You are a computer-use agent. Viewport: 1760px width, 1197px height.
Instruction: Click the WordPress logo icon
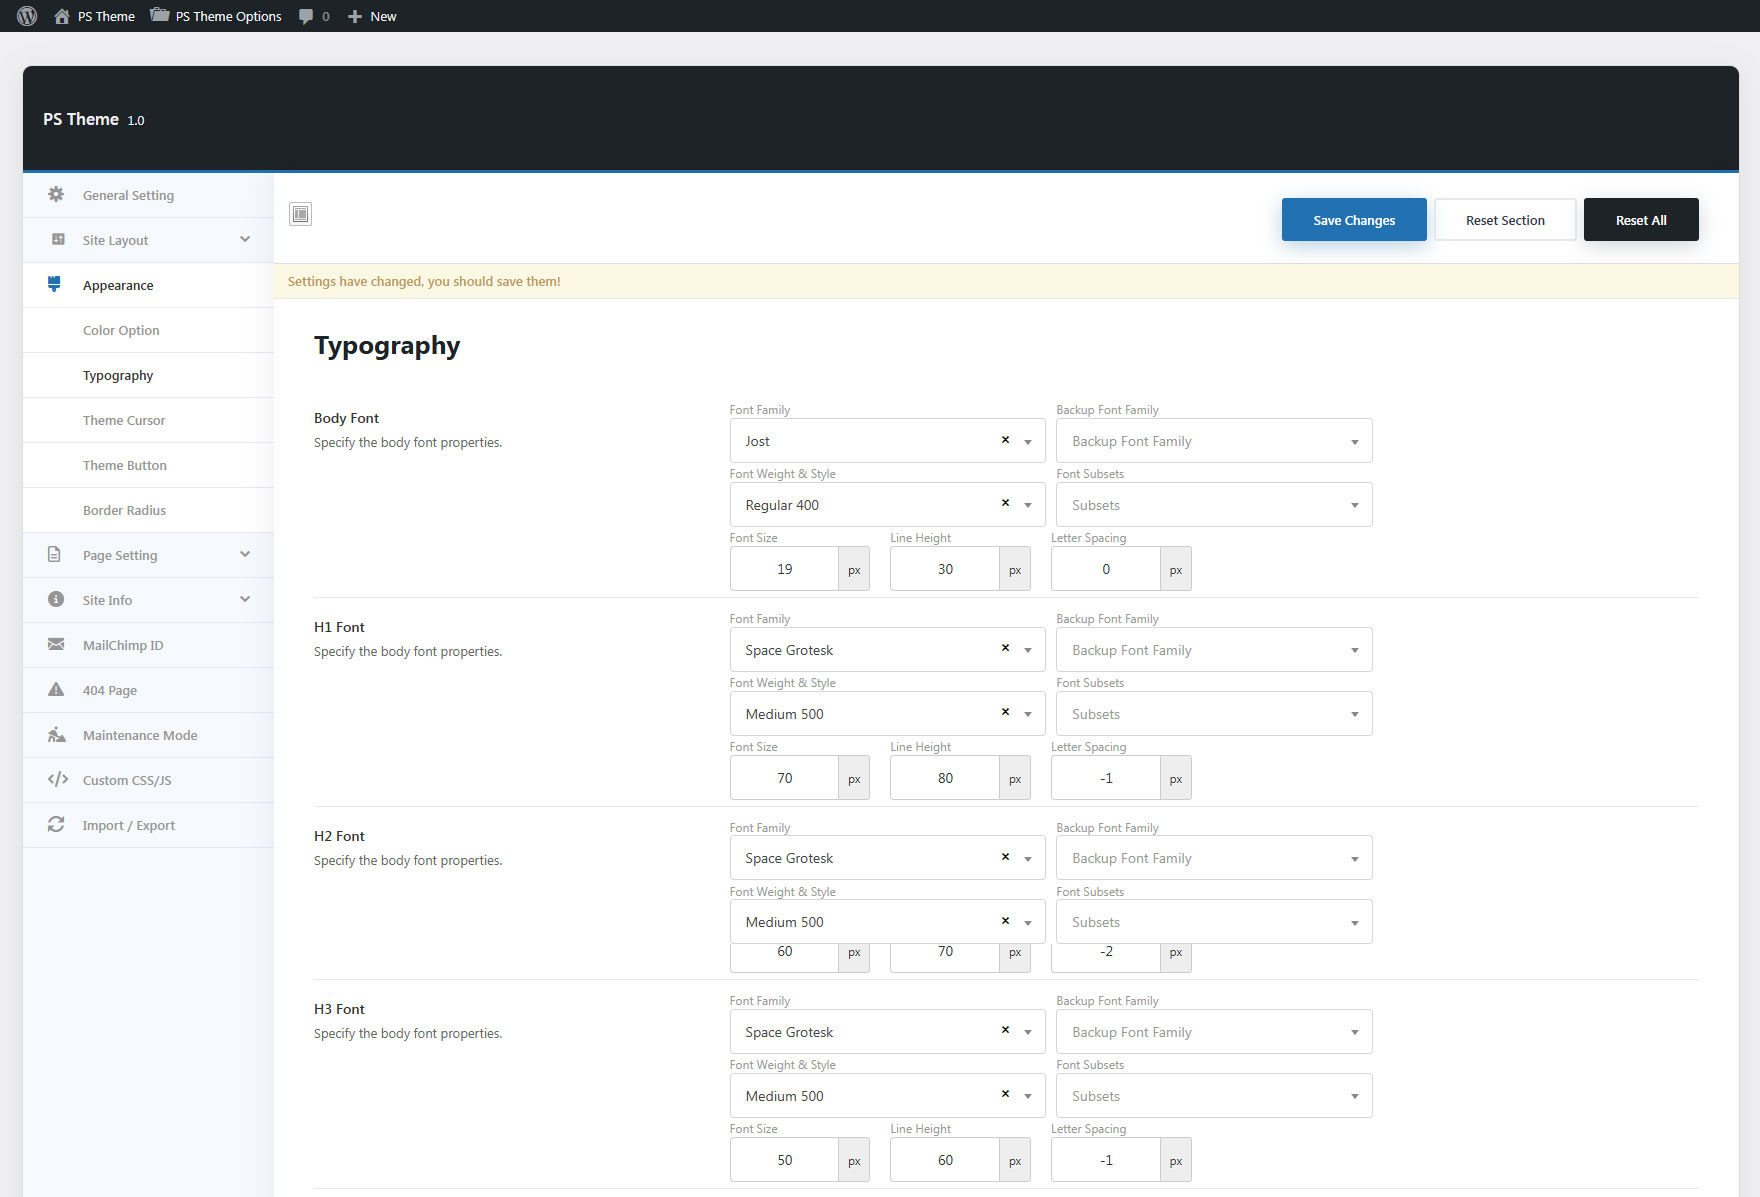click(x=27, y=16)
